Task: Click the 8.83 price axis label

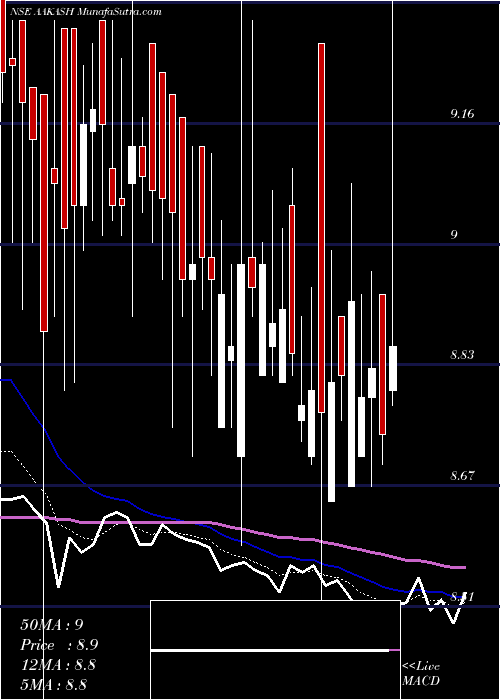Action: pos(462,355)
